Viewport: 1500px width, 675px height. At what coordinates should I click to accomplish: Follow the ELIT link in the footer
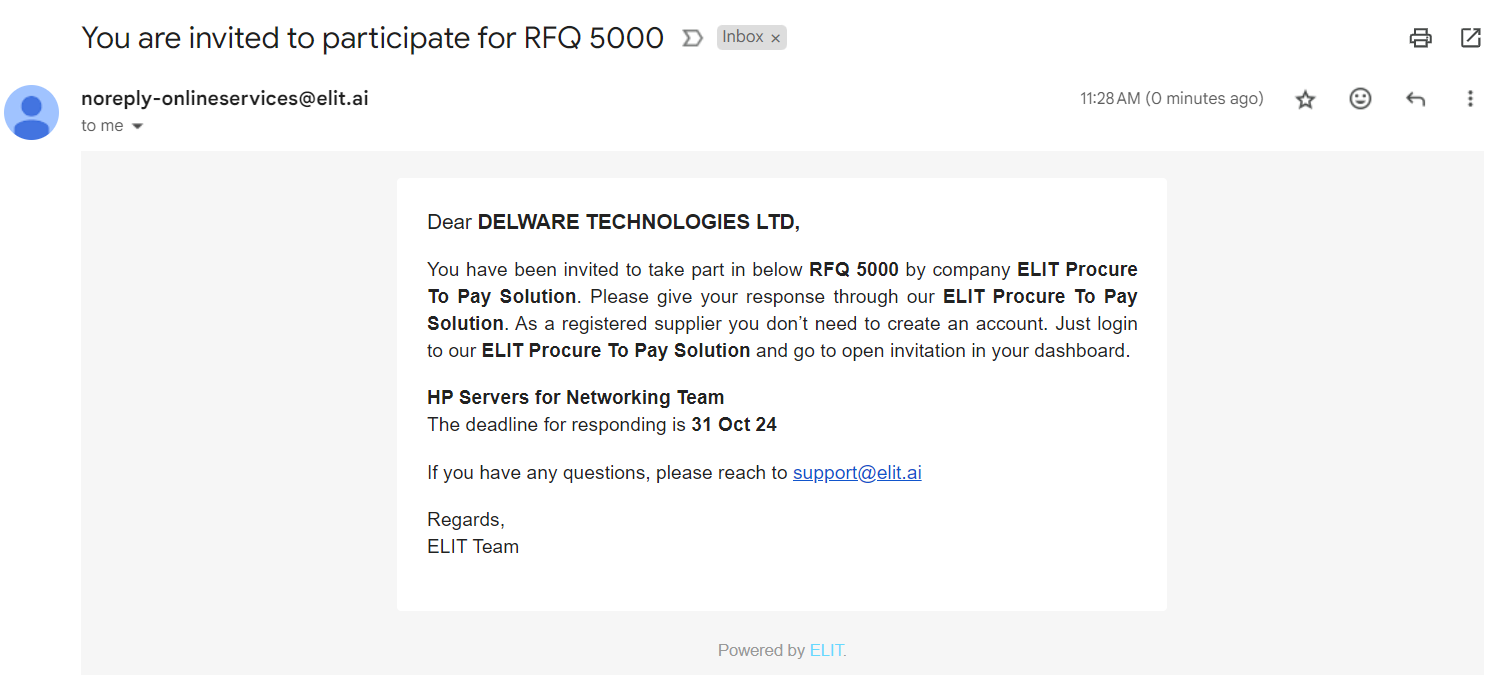827,650
